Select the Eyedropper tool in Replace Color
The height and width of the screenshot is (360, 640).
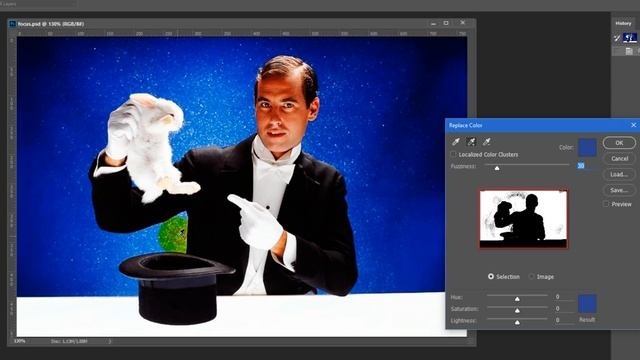coord(456,142)
